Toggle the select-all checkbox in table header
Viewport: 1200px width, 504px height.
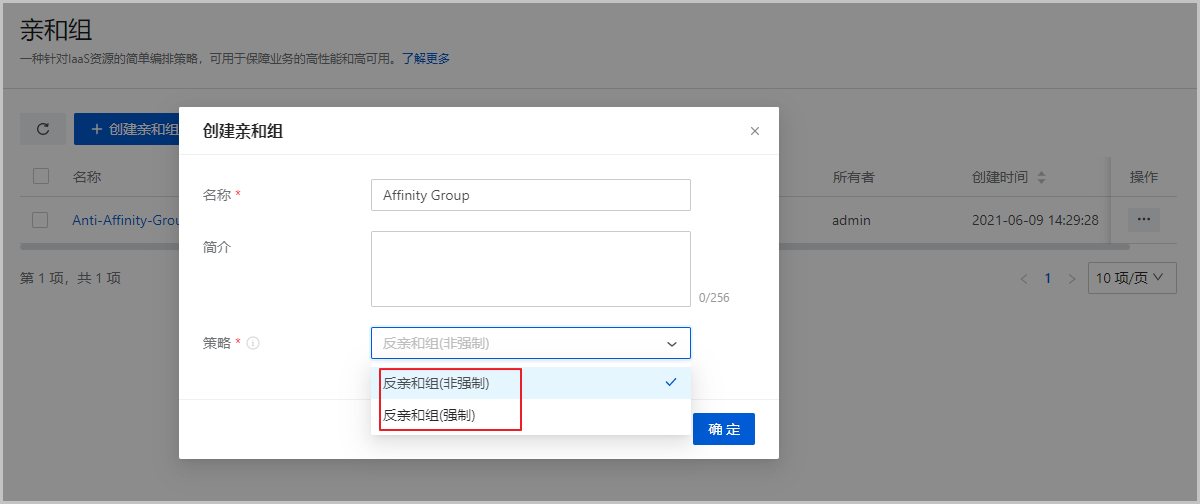coord(41,177)
